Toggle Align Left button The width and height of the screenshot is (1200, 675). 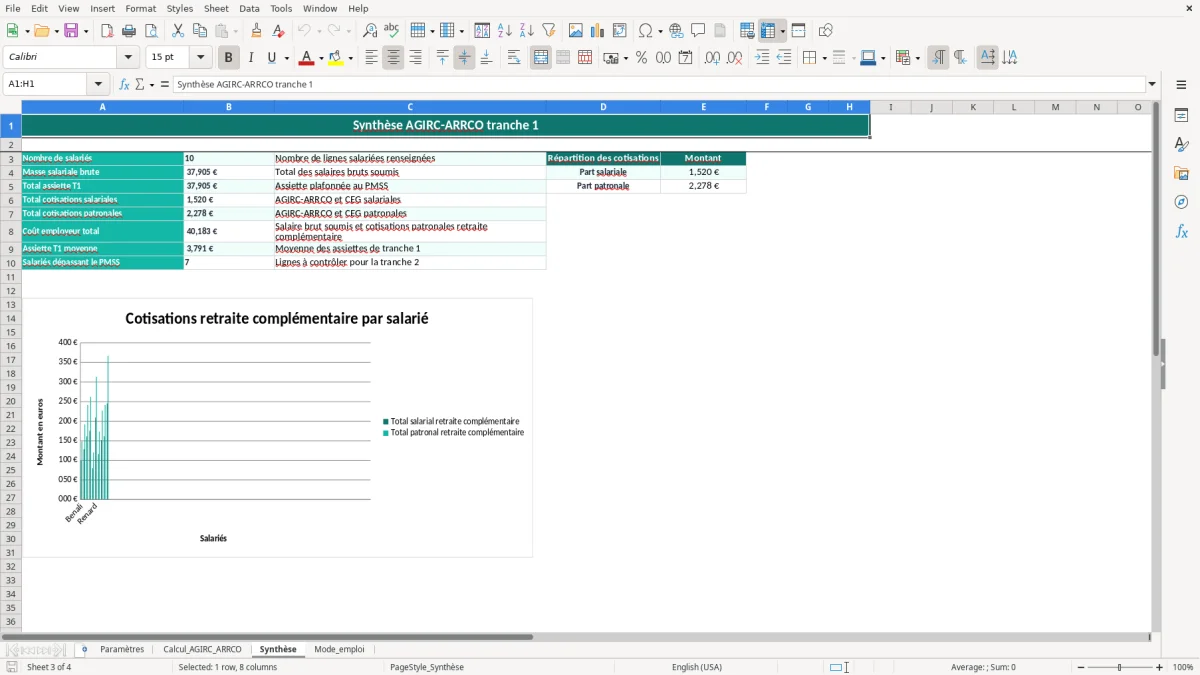click(x=372, y=58)
